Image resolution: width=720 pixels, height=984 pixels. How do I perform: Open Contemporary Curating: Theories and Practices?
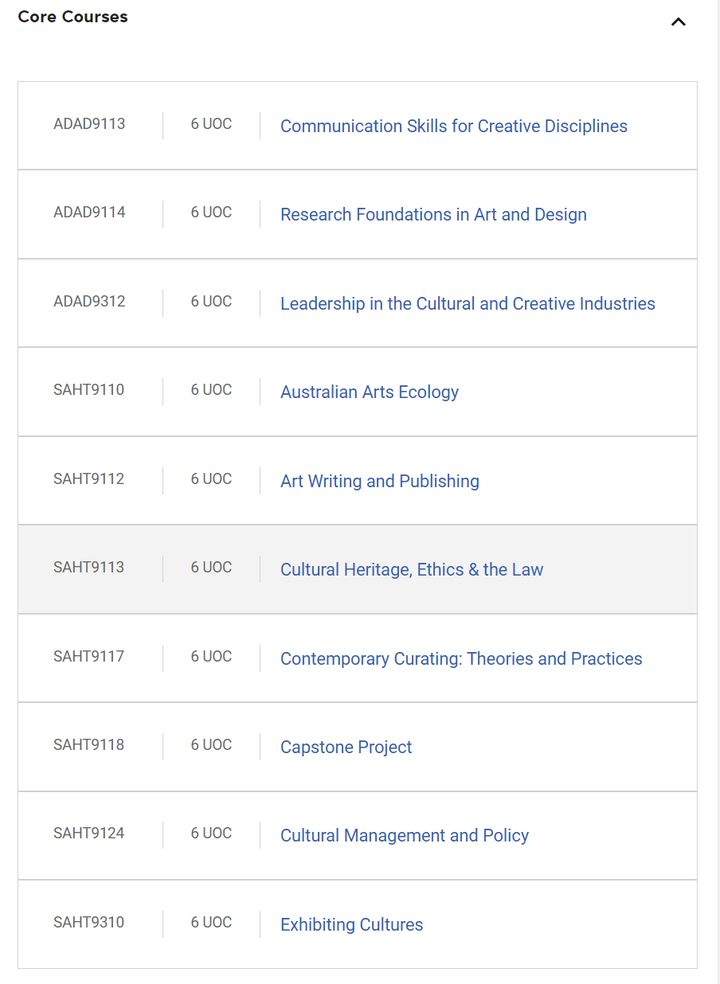coord(461,659)
